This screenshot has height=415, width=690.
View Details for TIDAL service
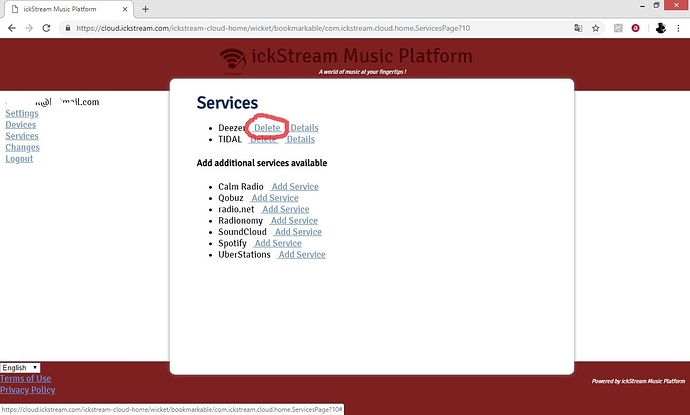coord(300,139)
